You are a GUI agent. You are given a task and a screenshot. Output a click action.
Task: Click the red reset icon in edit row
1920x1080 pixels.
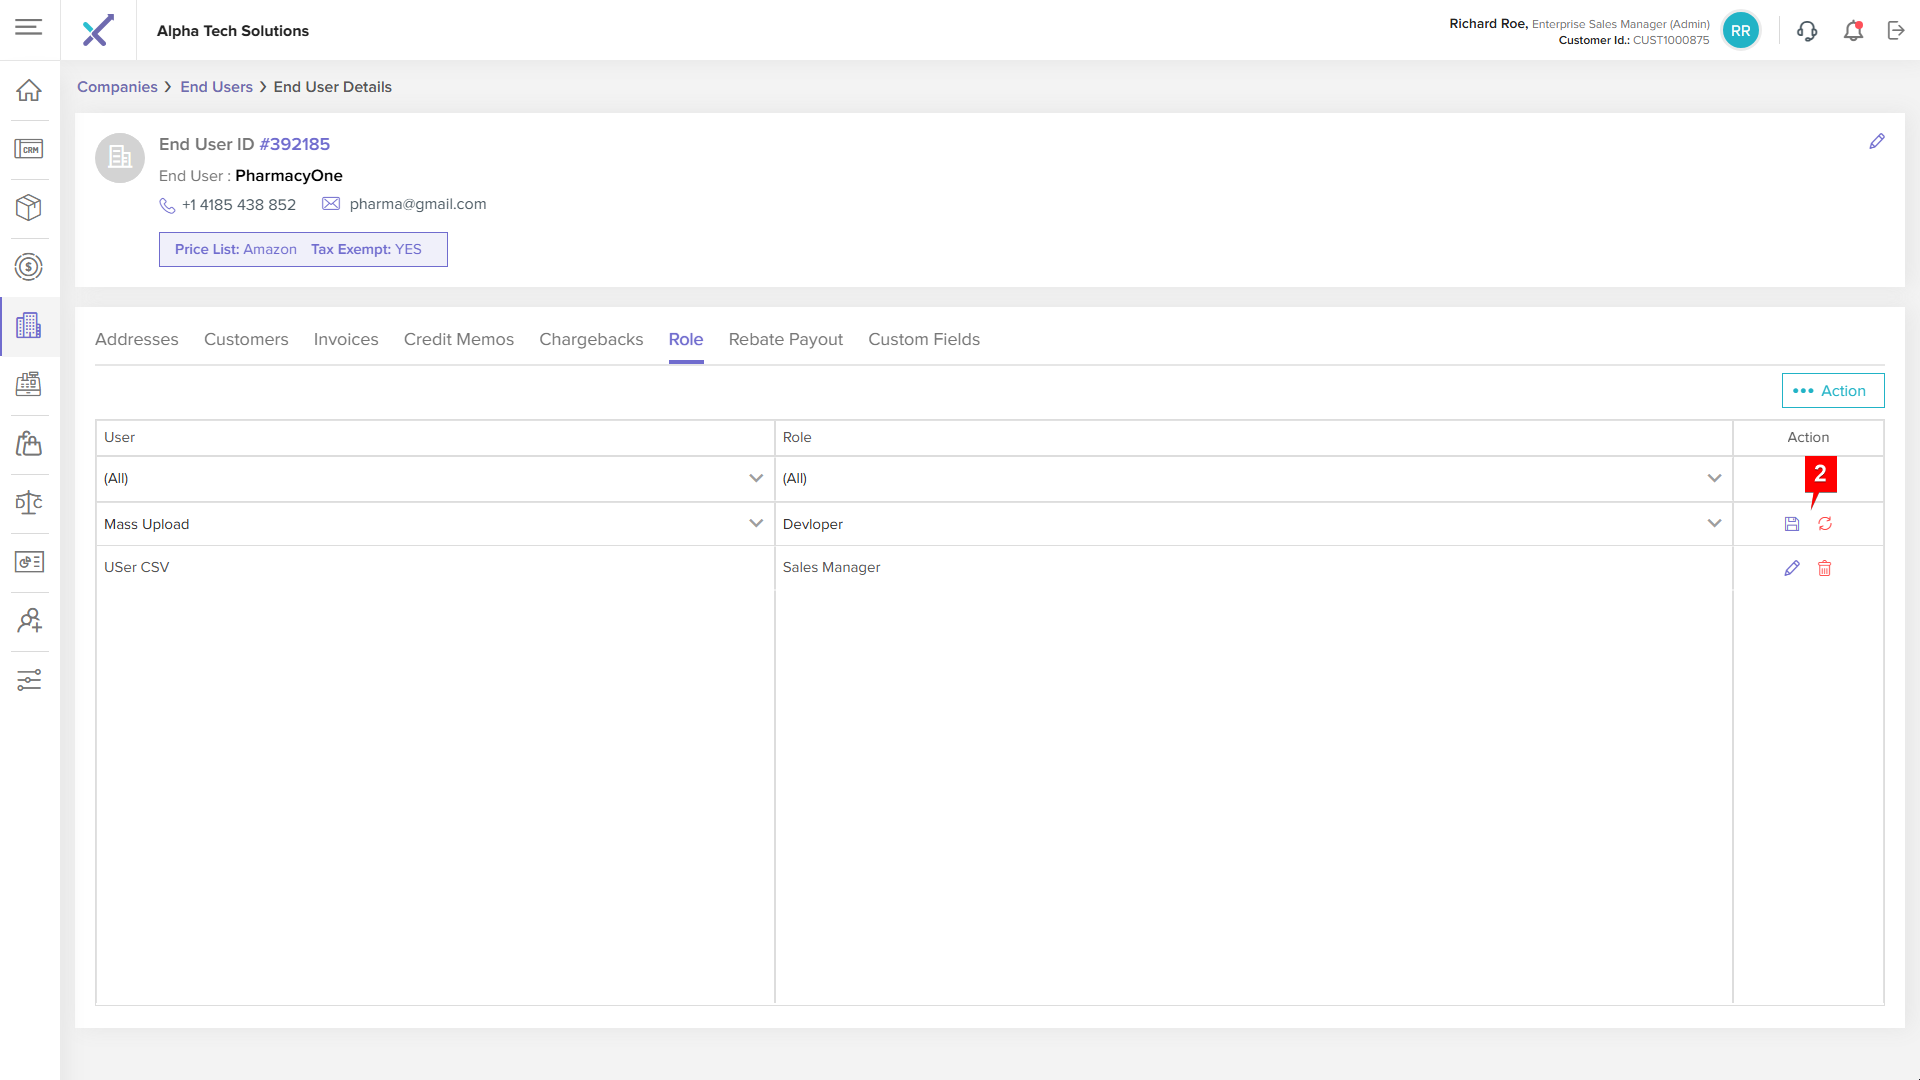click(x=1824, y=524)
